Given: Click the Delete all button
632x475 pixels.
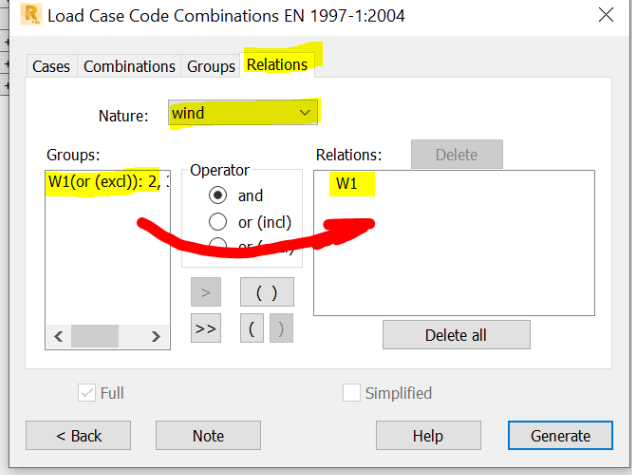Looking at the screenshot, I should [456, 335].
